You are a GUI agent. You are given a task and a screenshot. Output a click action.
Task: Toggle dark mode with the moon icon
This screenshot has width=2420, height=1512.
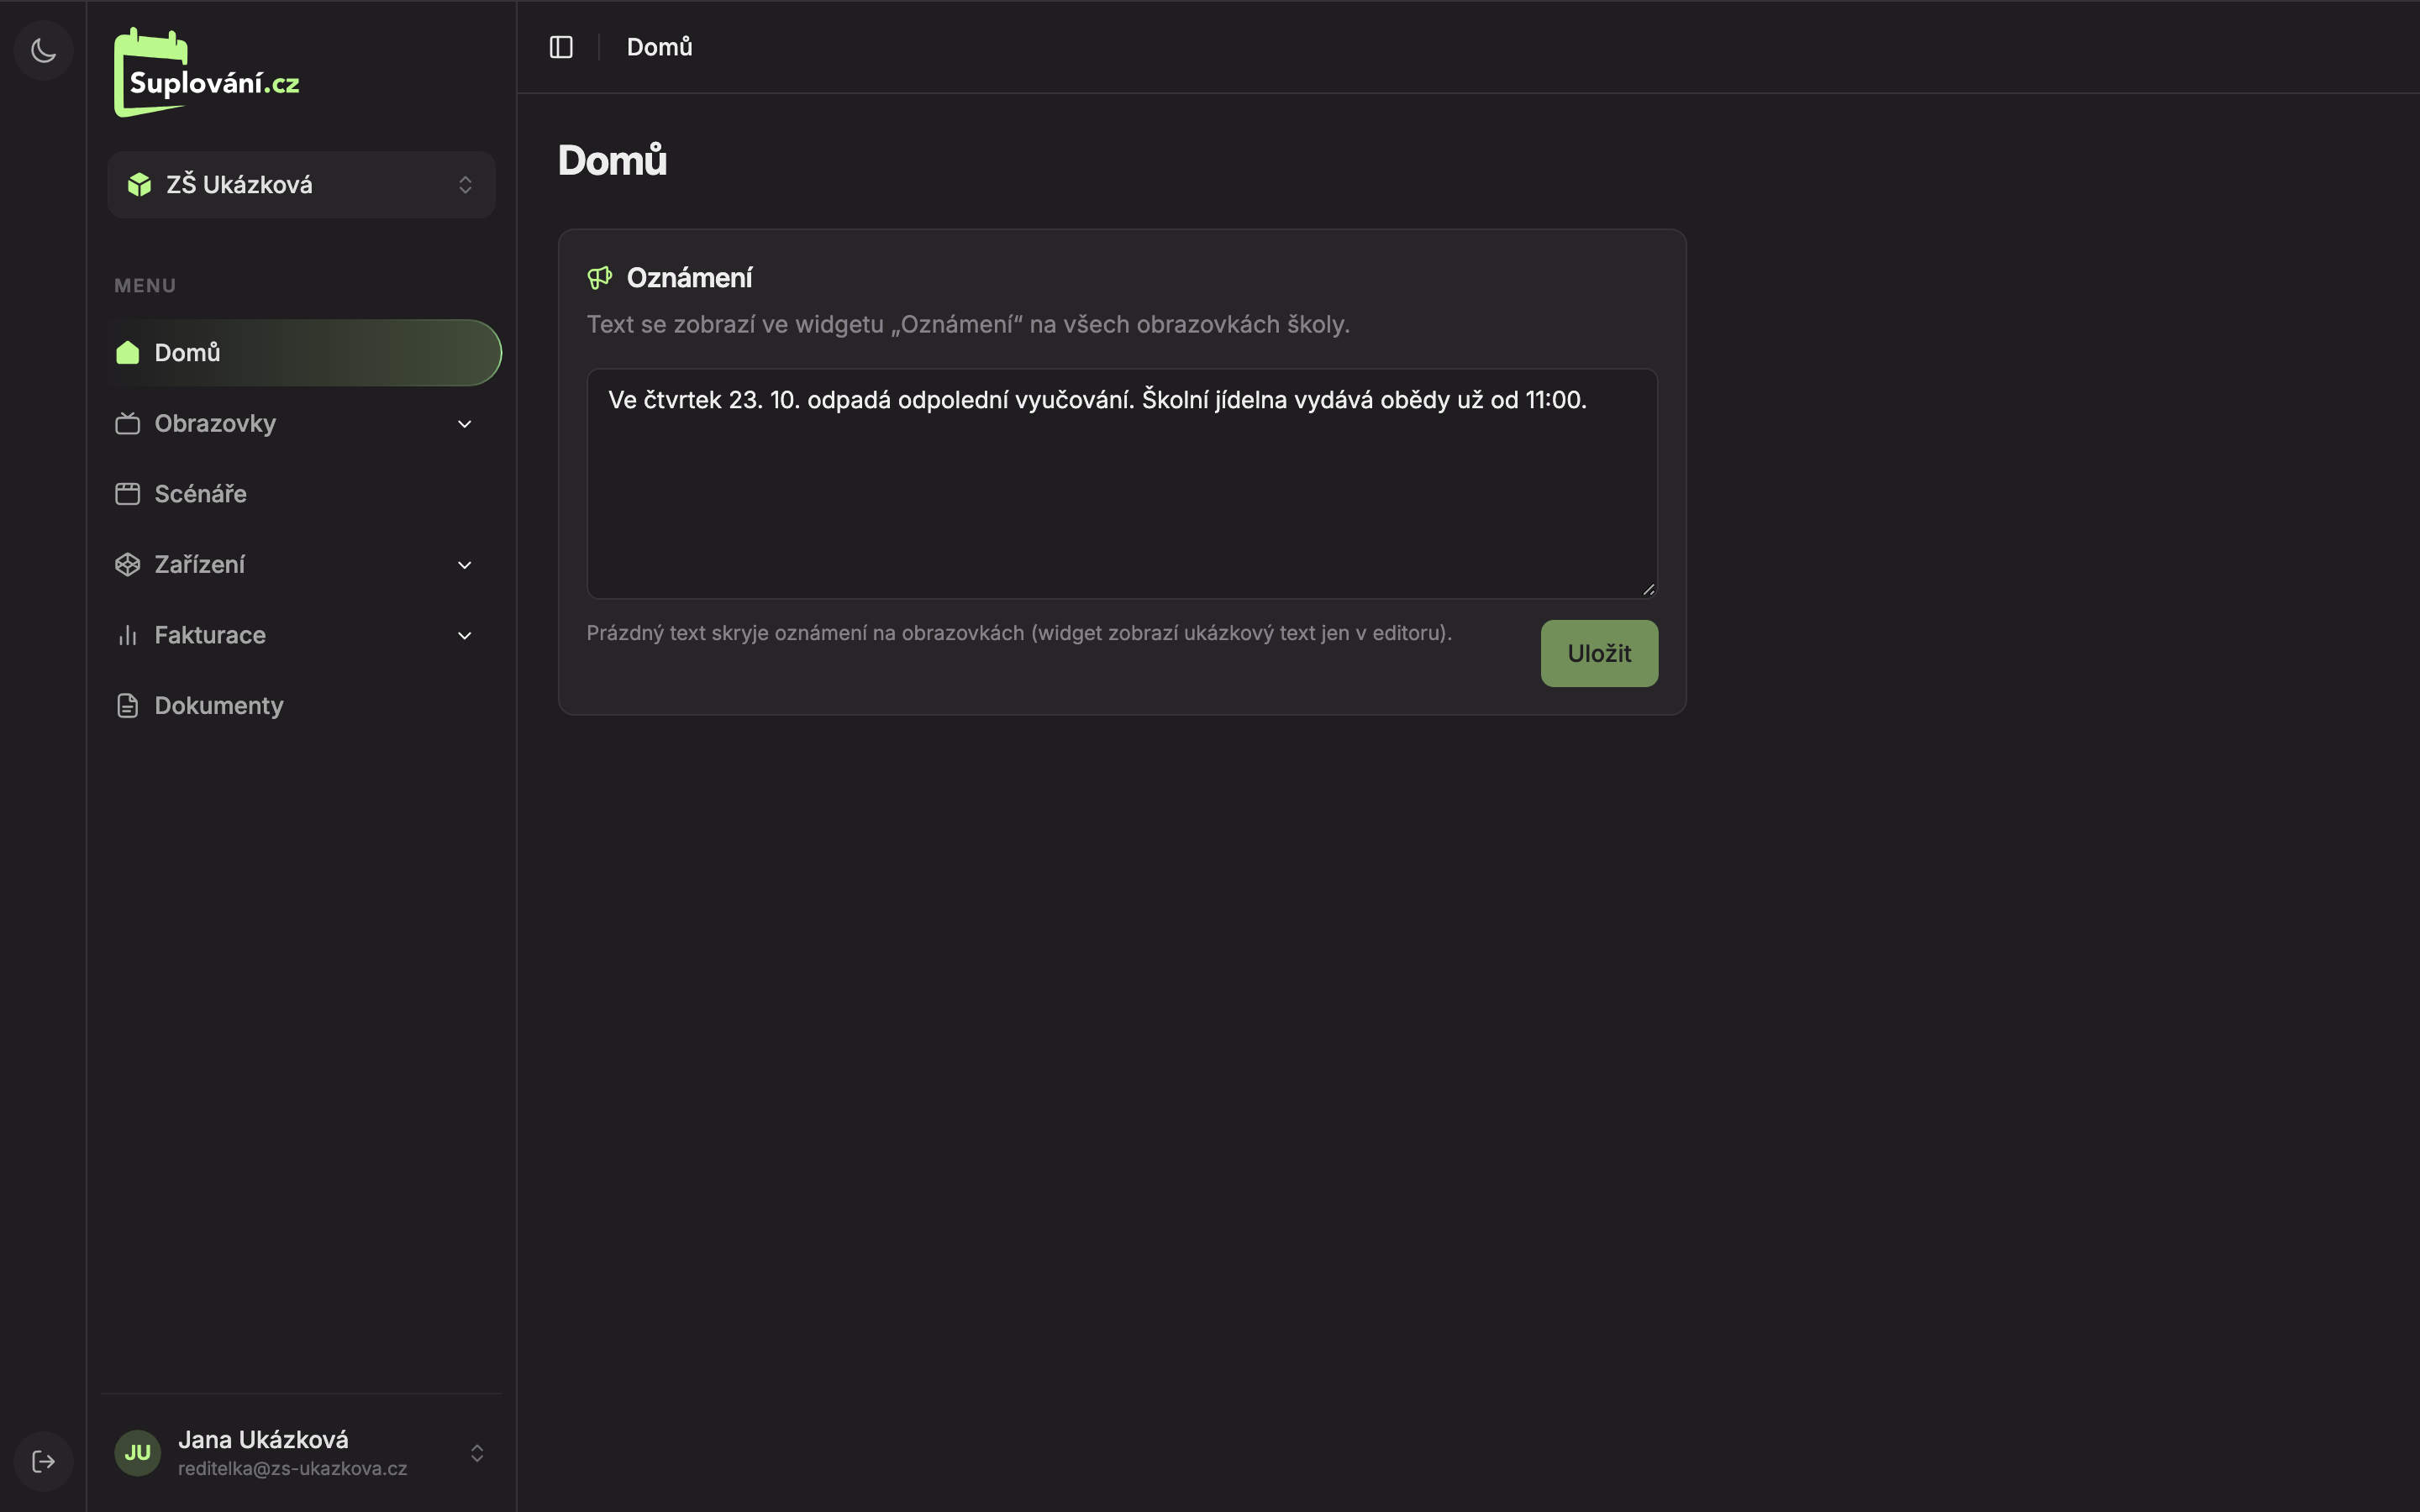pyautogui.click(x=43, y=50)
